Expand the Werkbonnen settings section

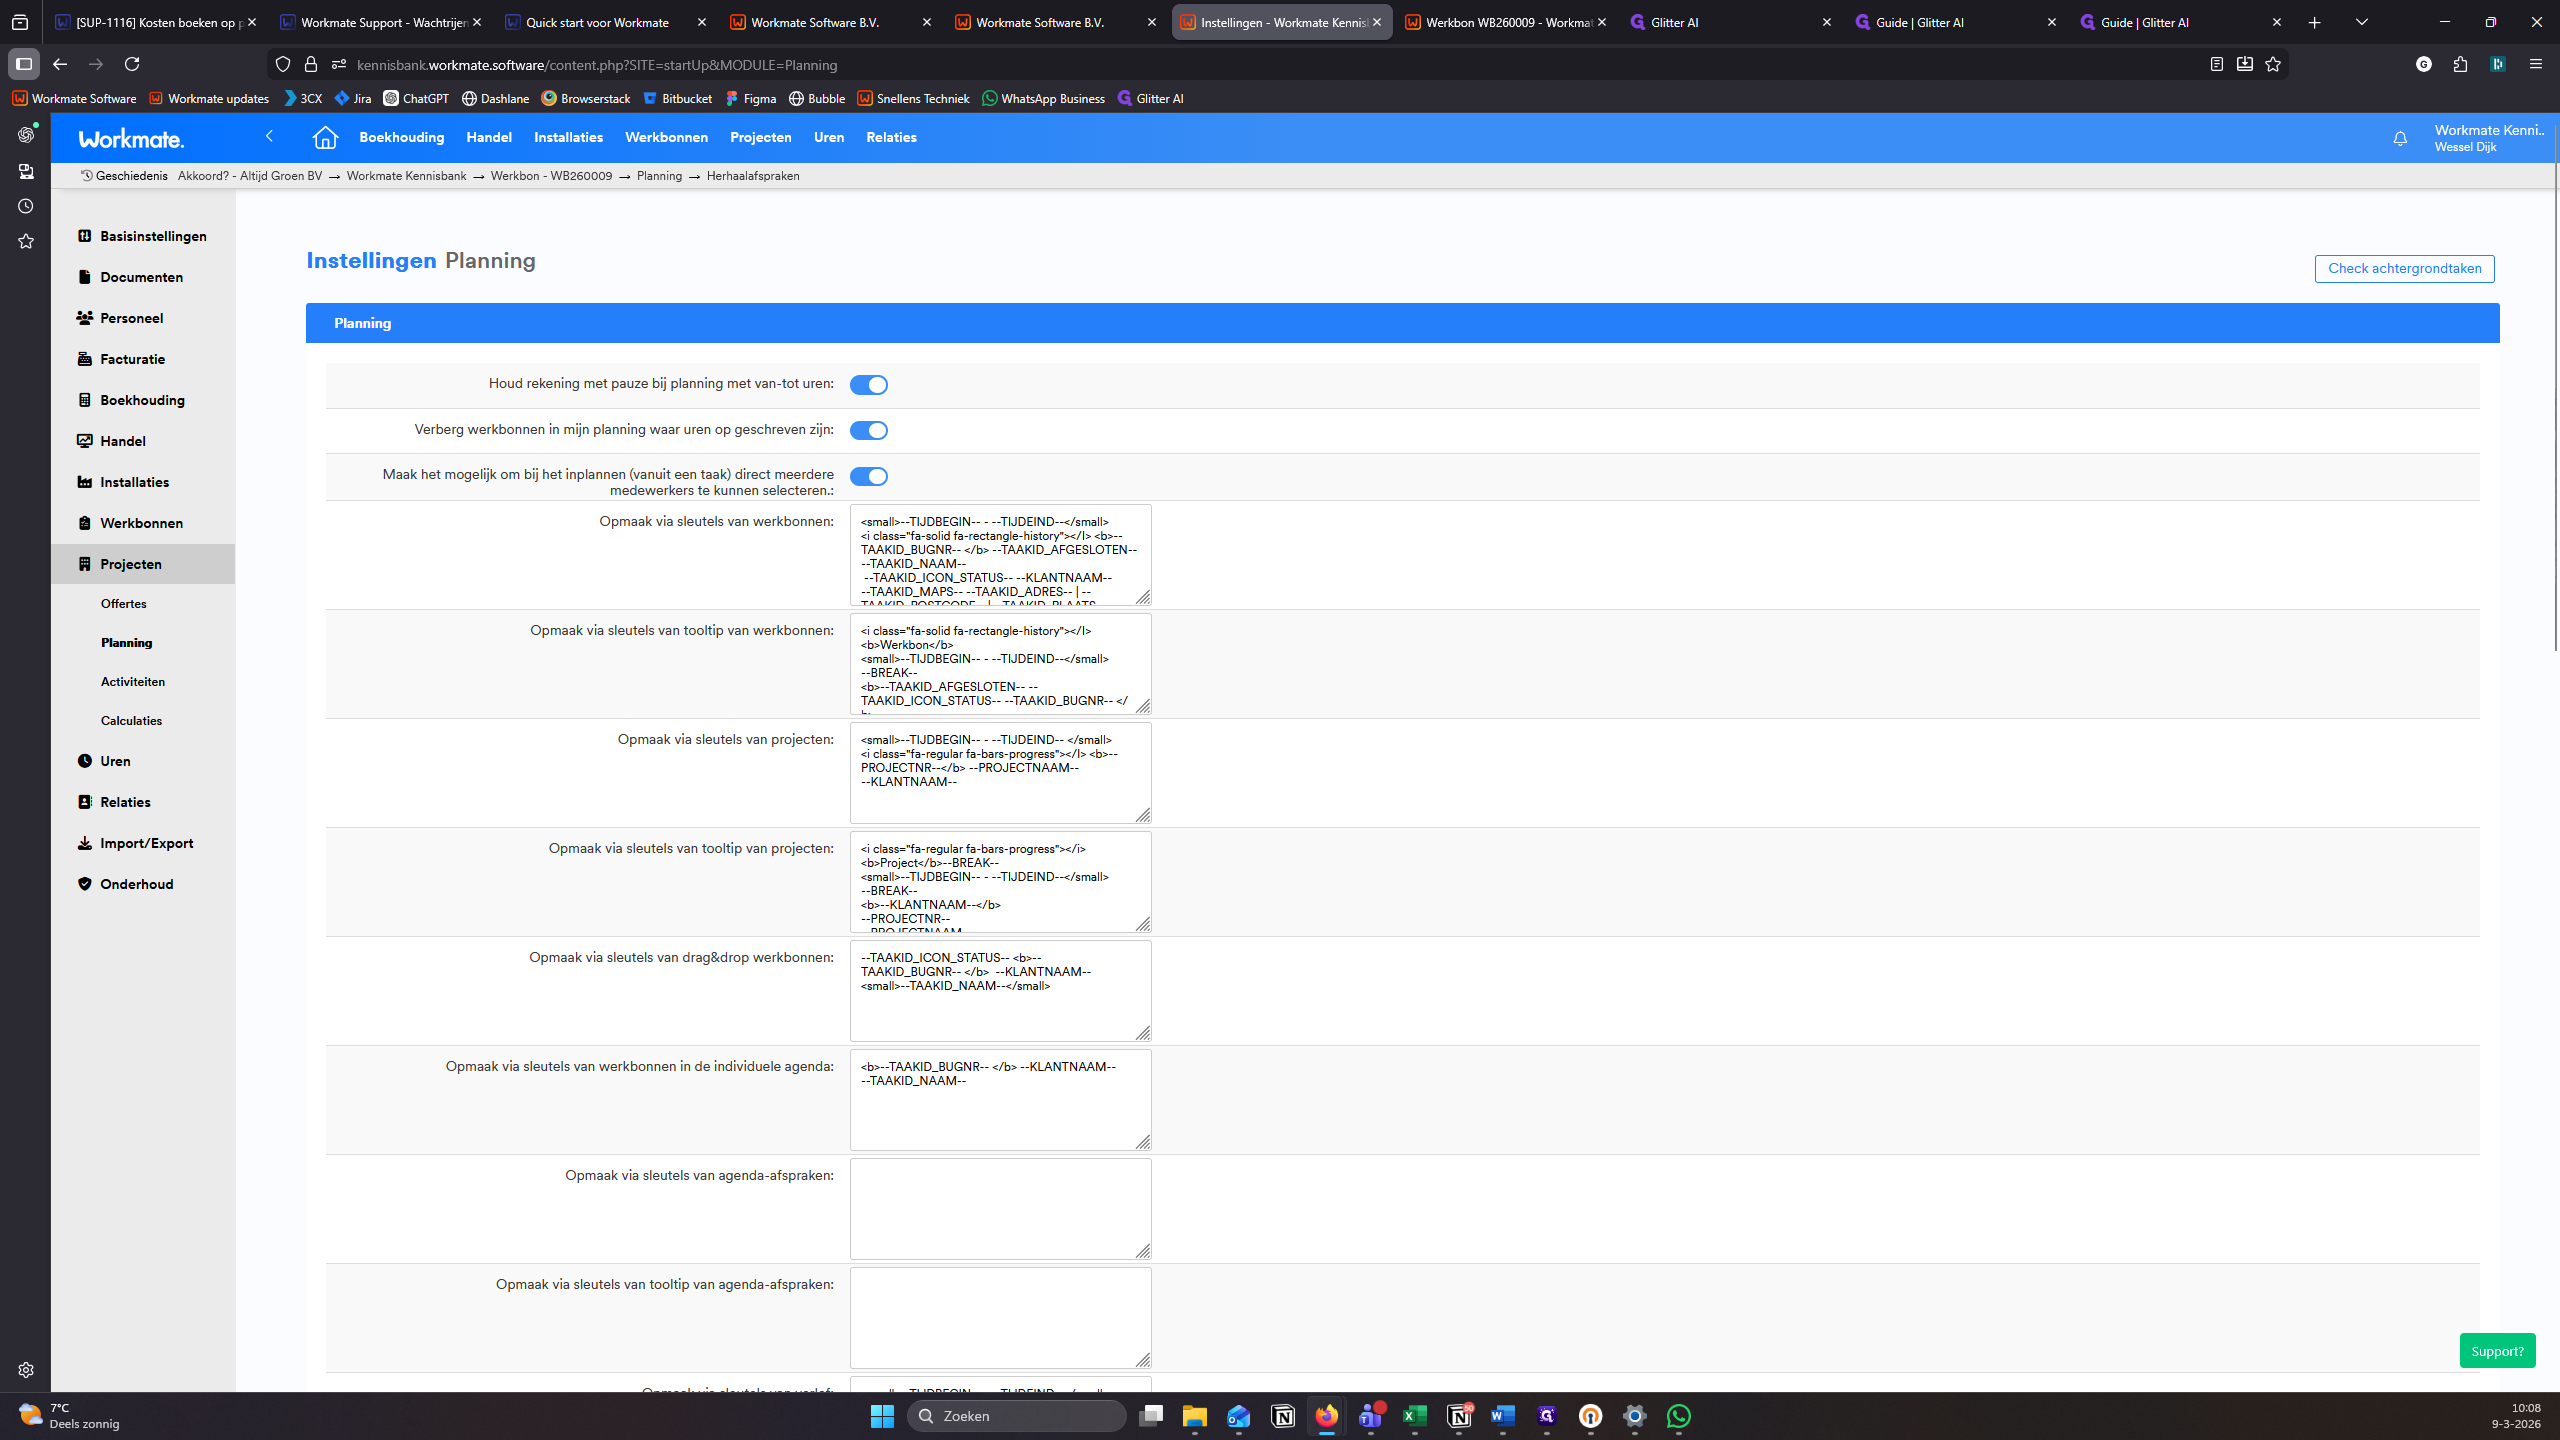tap(141, 523)
